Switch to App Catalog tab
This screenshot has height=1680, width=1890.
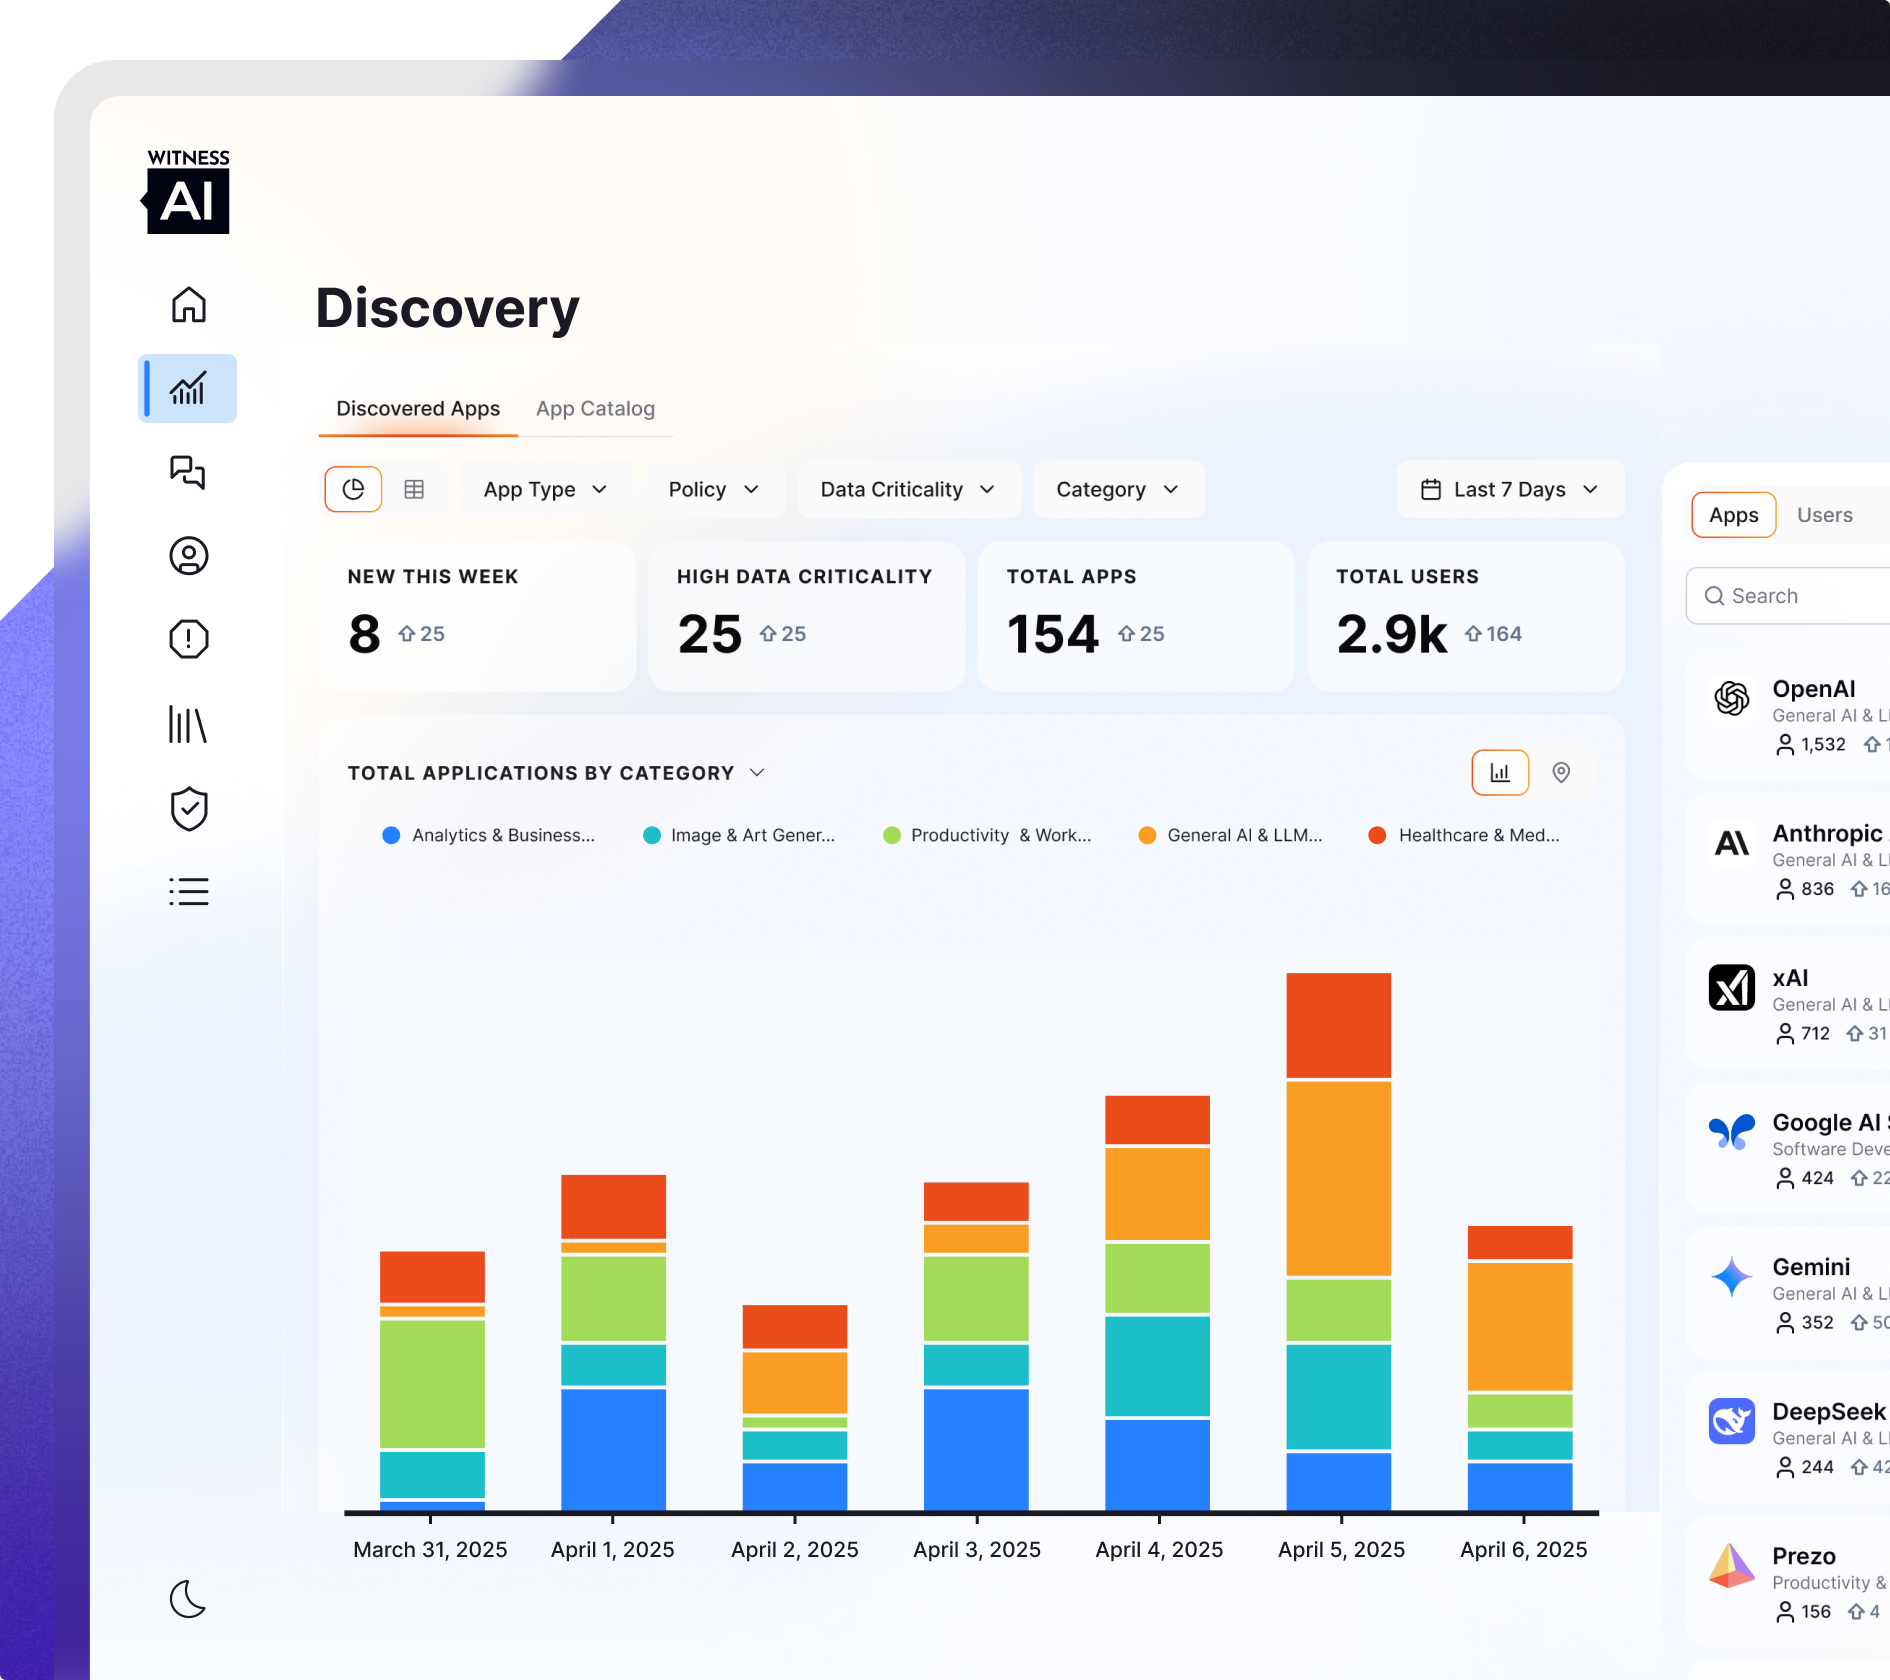point(595,408)
